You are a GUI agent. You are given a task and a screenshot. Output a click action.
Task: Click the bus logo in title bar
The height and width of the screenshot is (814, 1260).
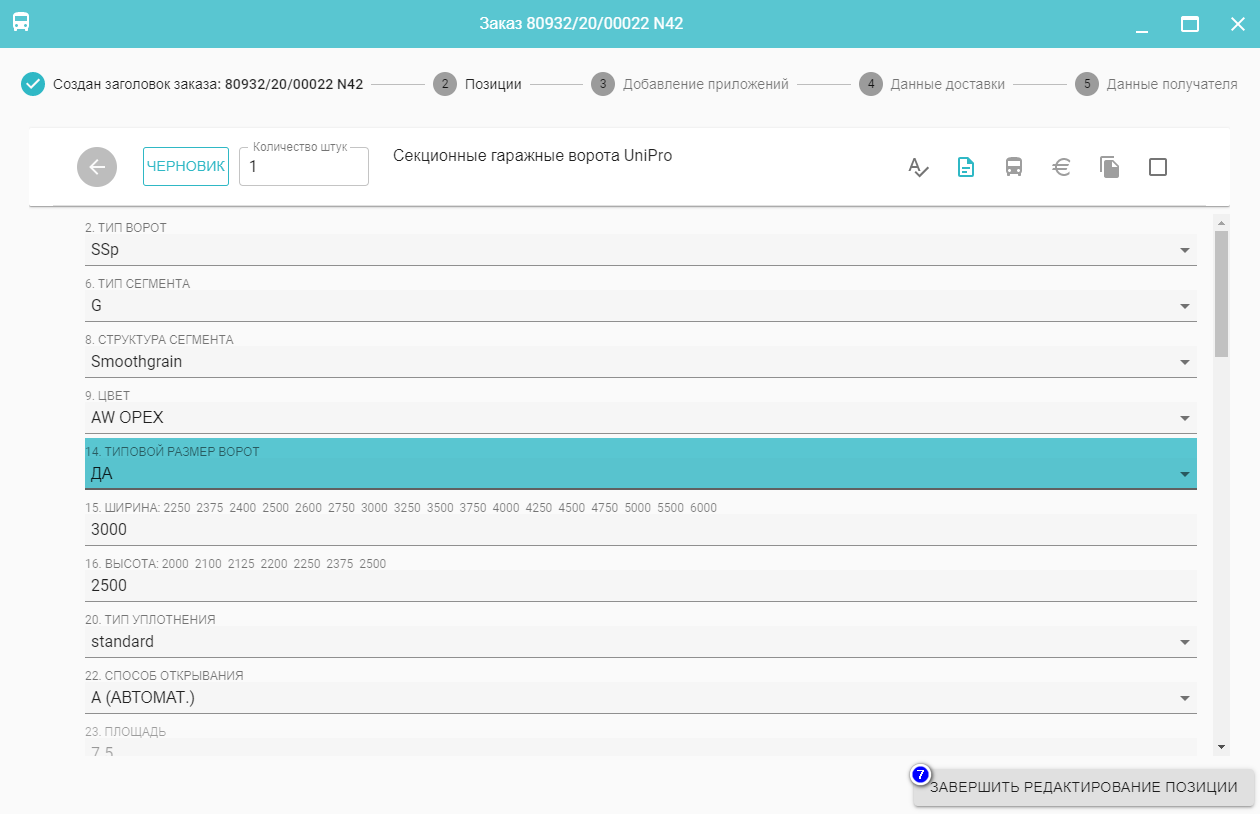click(21, 22)
